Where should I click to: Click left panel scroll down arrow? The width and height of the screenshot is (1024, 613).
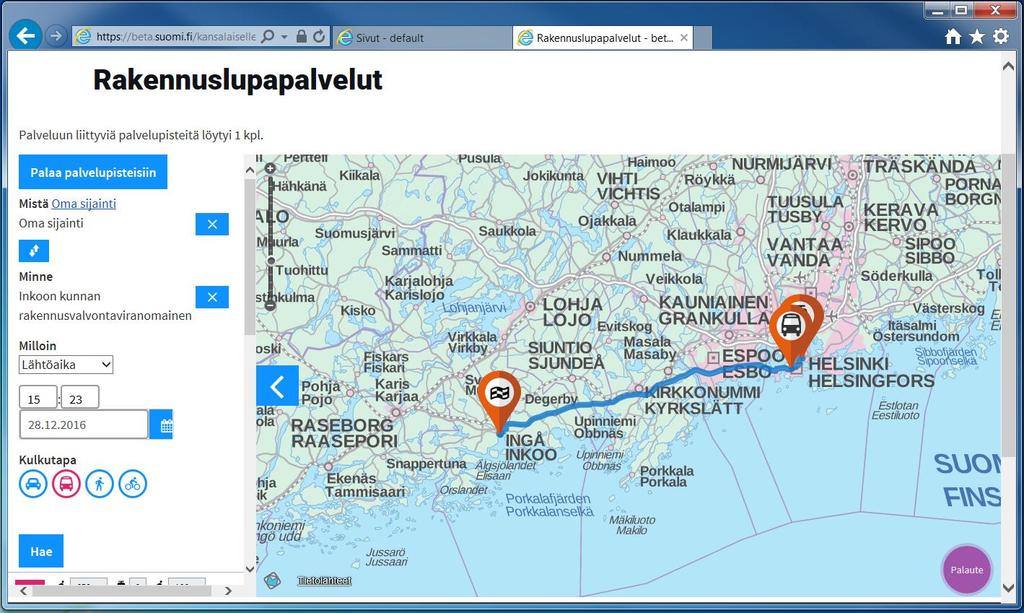point(249,569)
